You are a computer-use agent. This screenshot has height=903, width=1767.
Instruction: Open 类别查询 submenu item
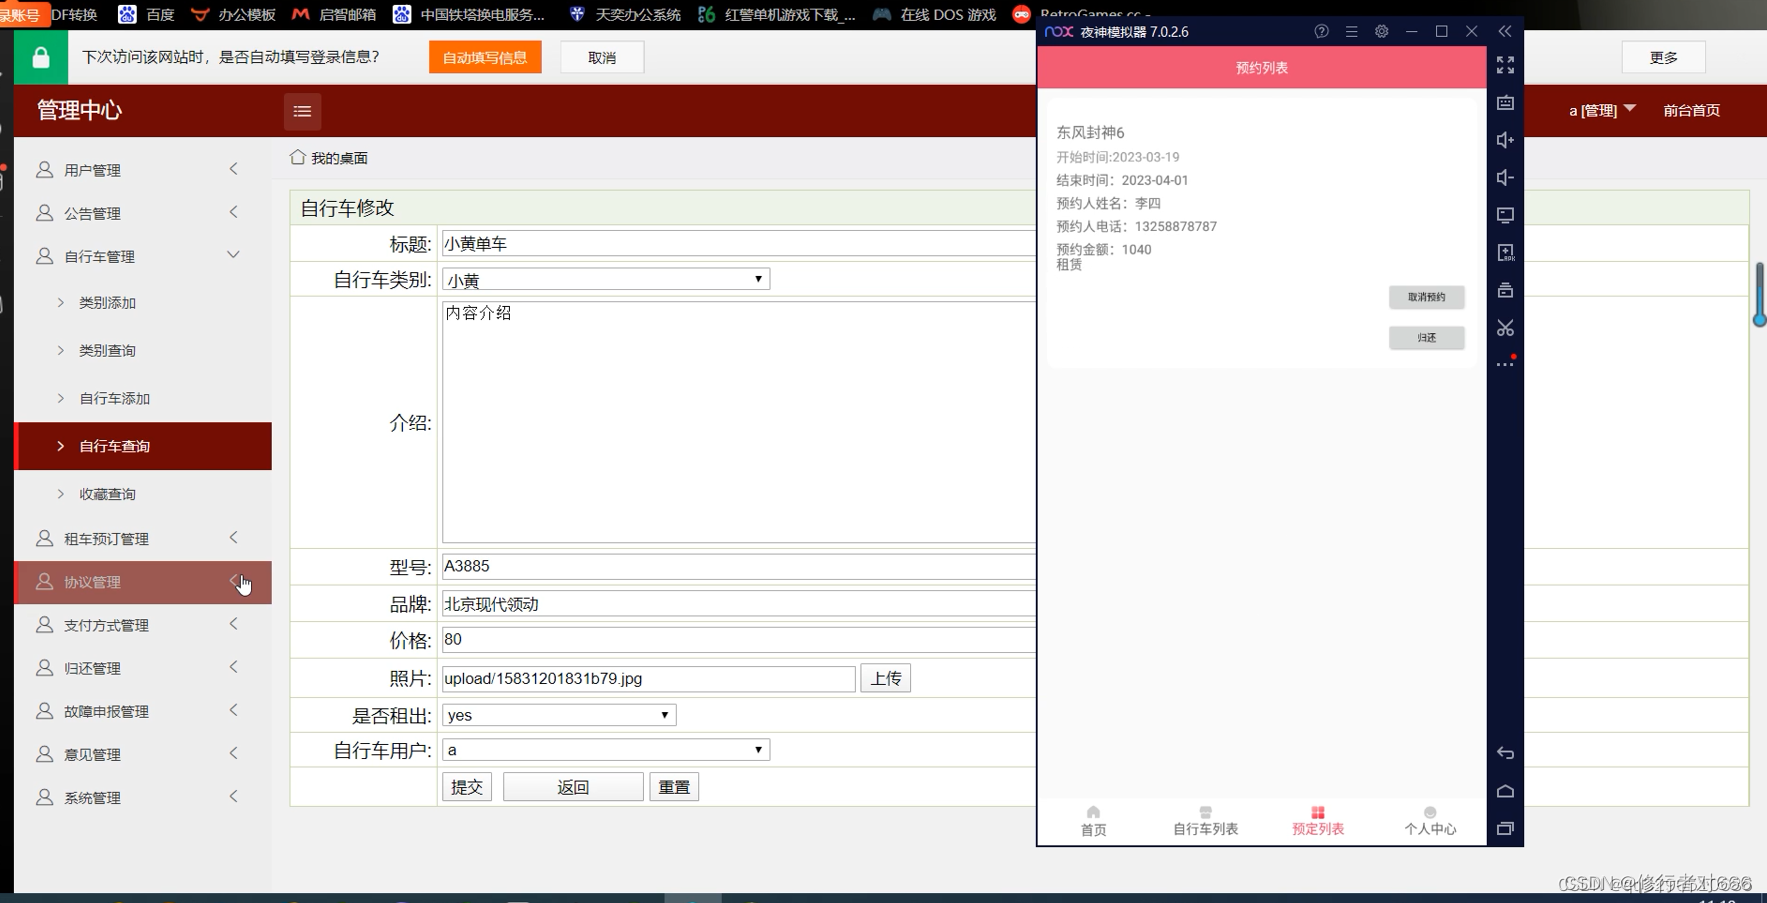click(143, 350)
